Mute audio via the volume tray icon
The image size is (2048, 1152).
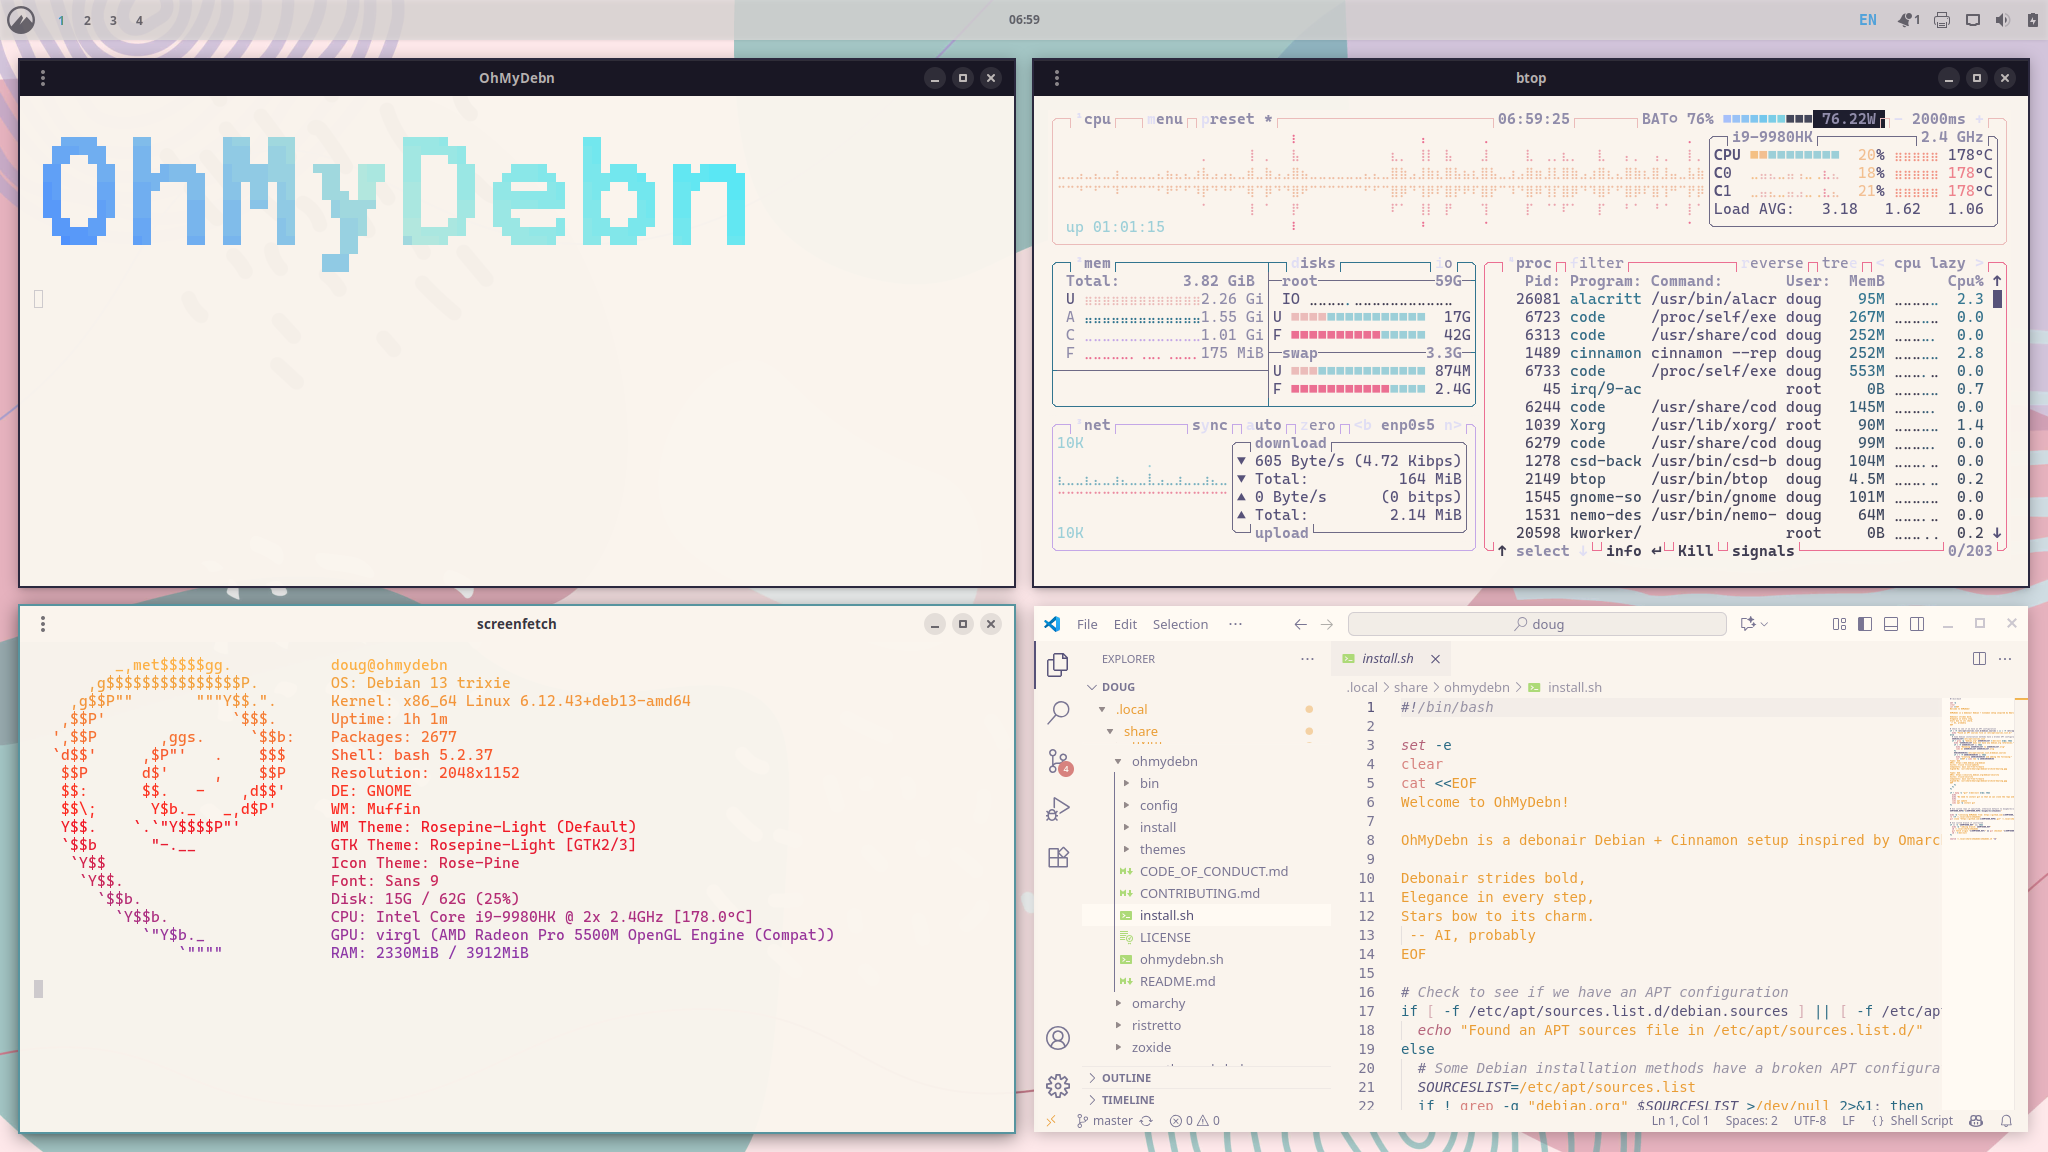(2000, 19)
